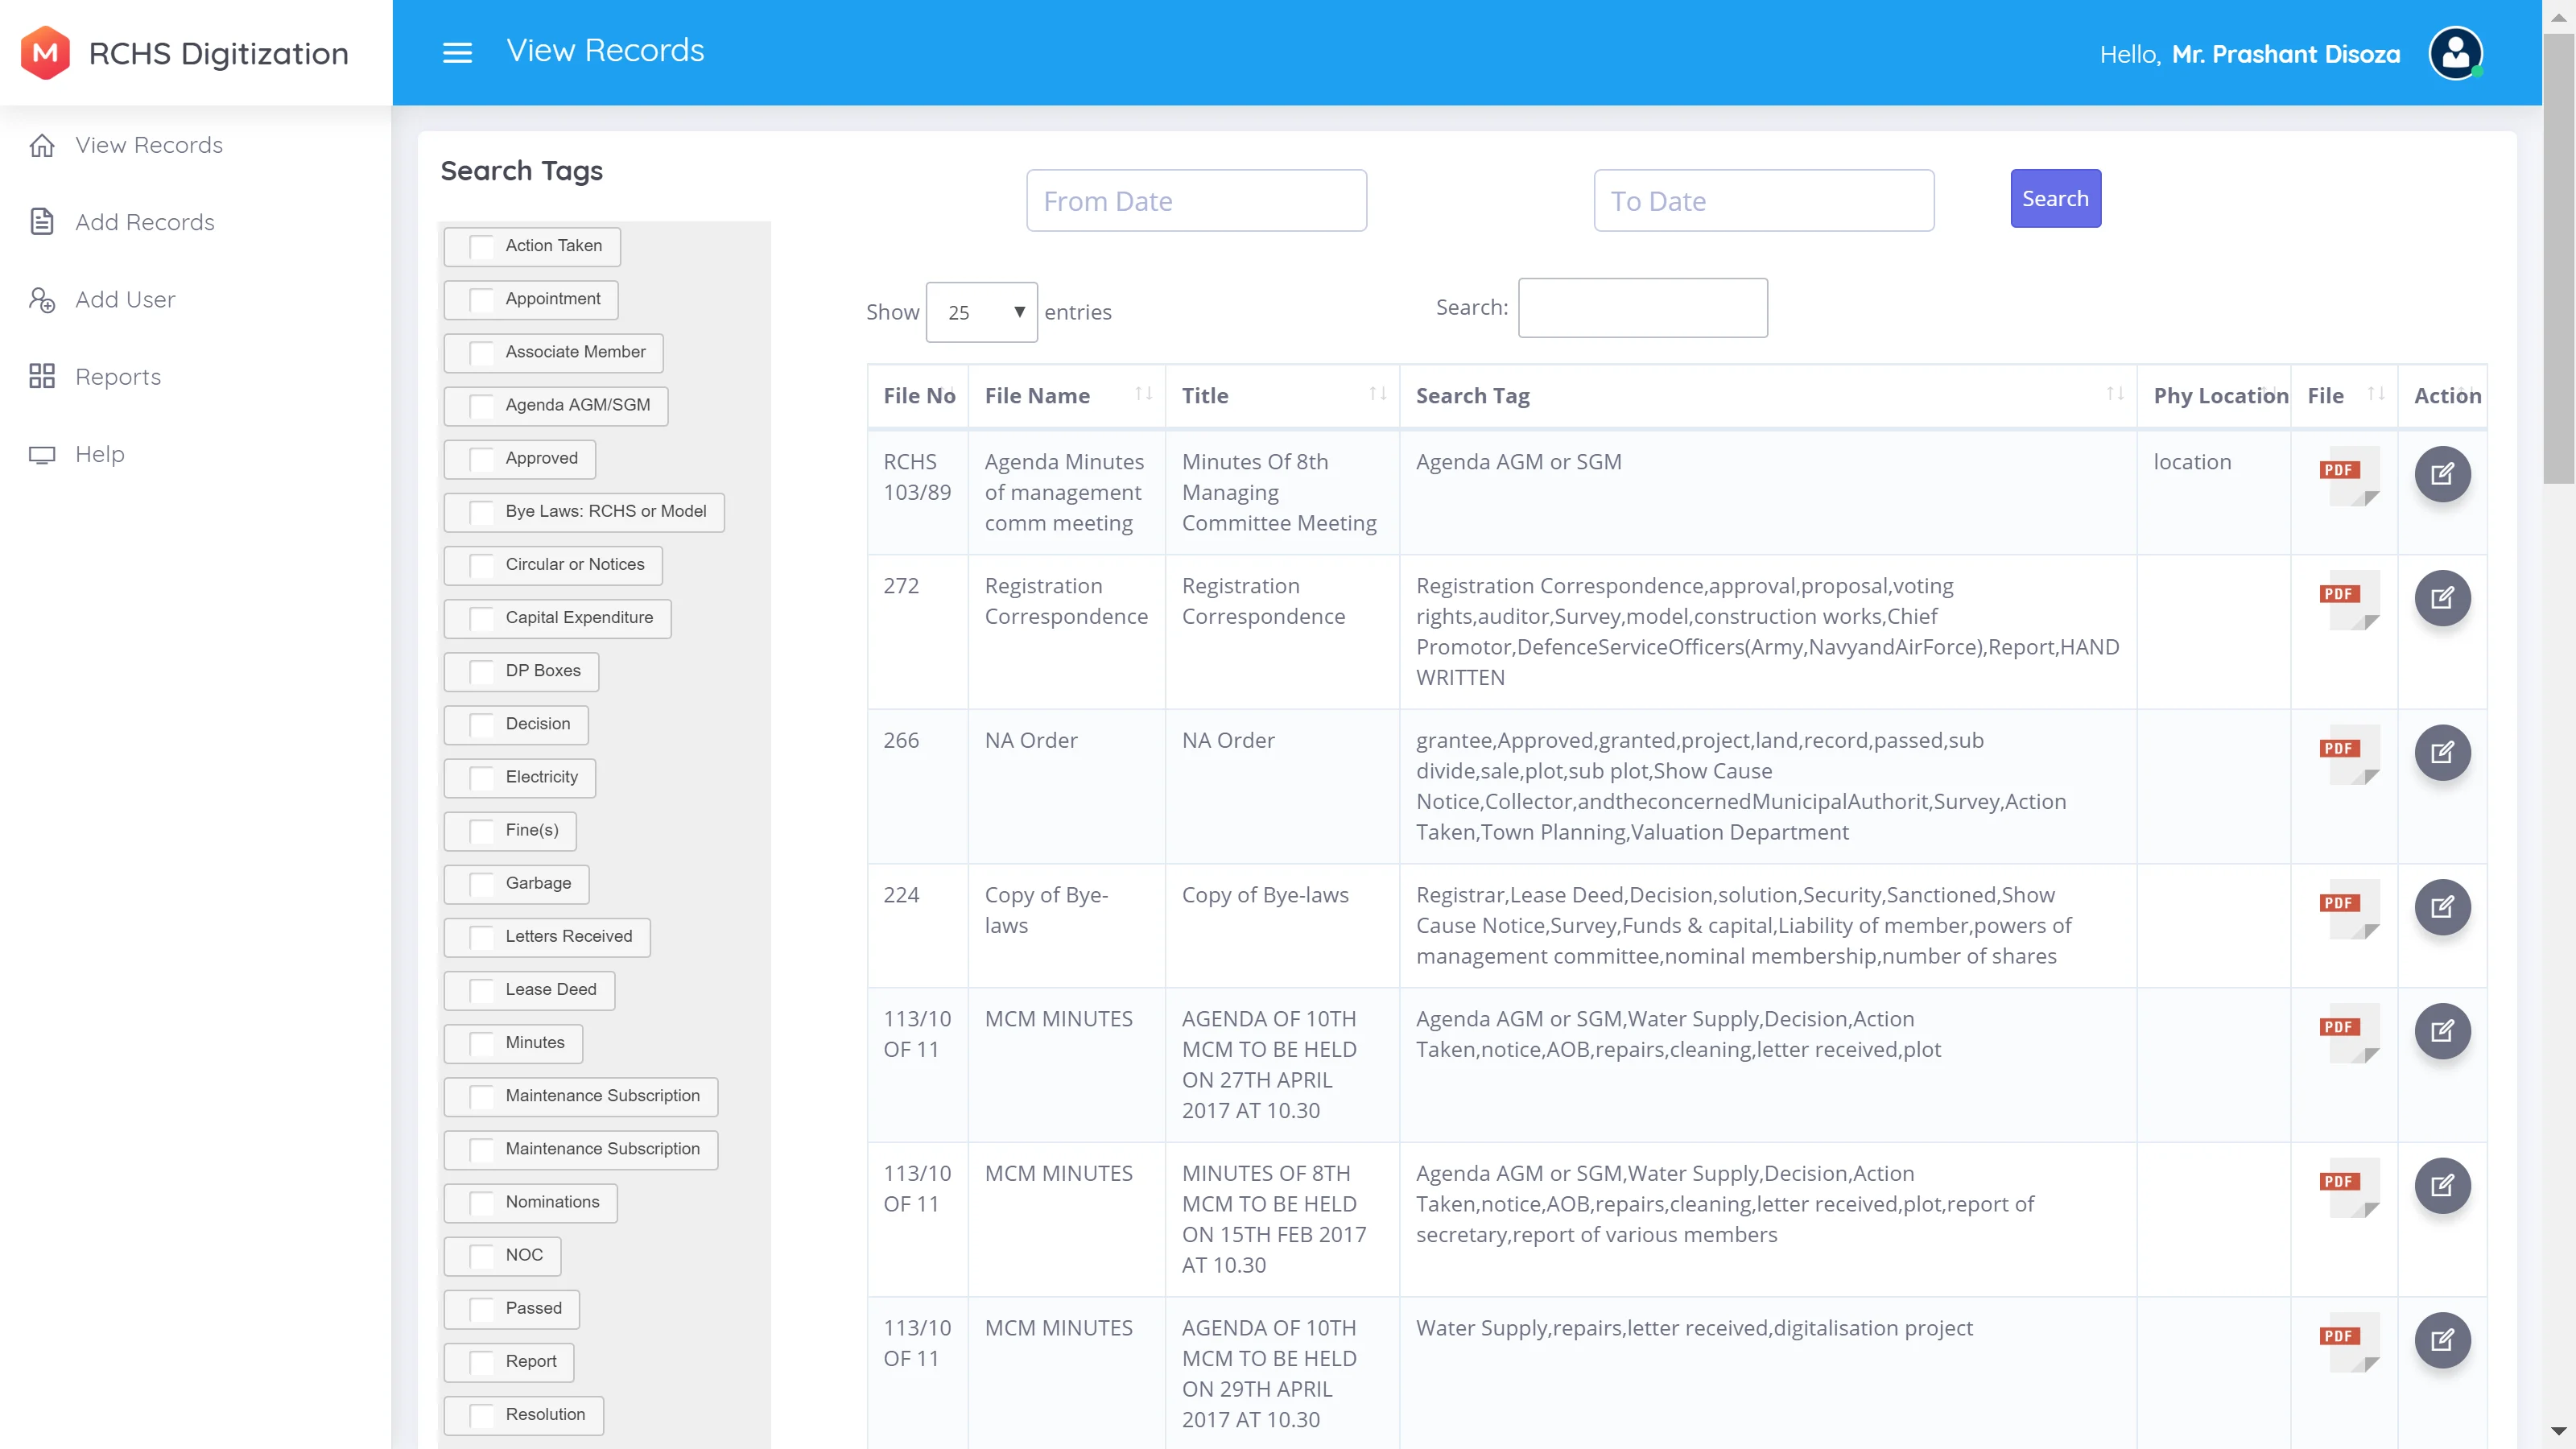Screen dimensions: 2576x1449
Task: Check the Lease Deed tag
Action: [x=482, y=990]
